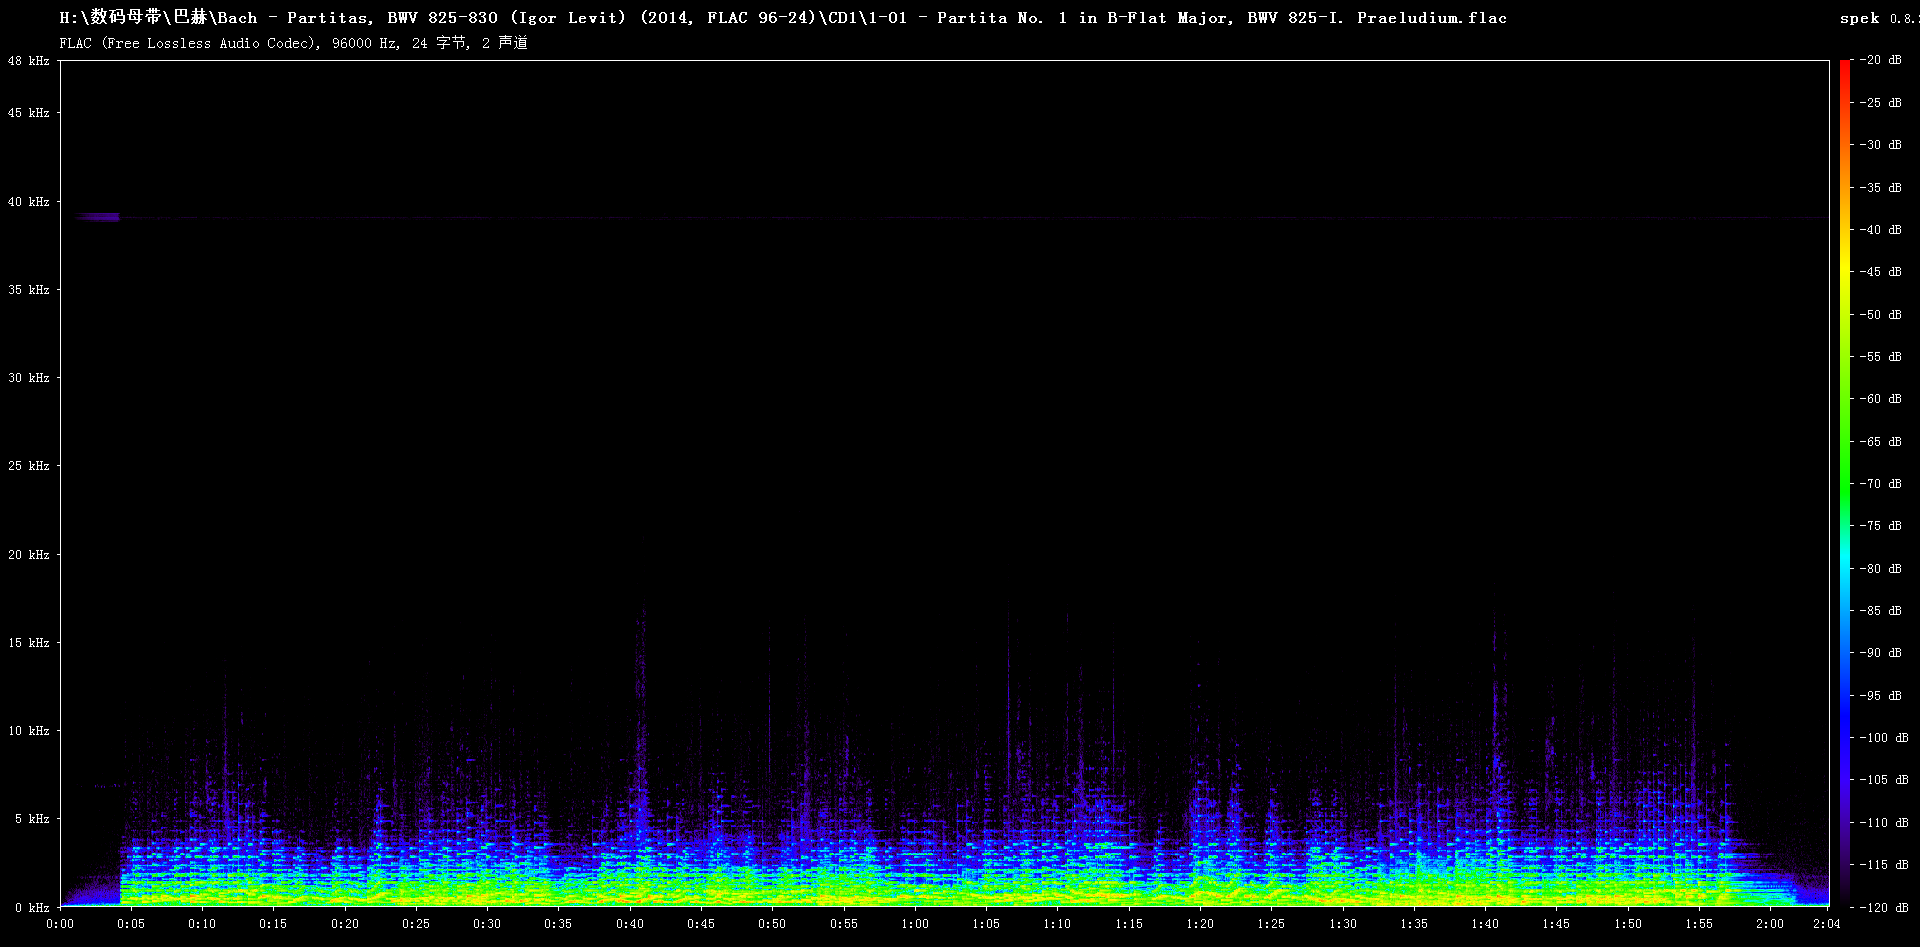The height and width of the screenshot is (947, 1920).
Task: Select the 2:04 end time label
Action: click(1826, 924)
